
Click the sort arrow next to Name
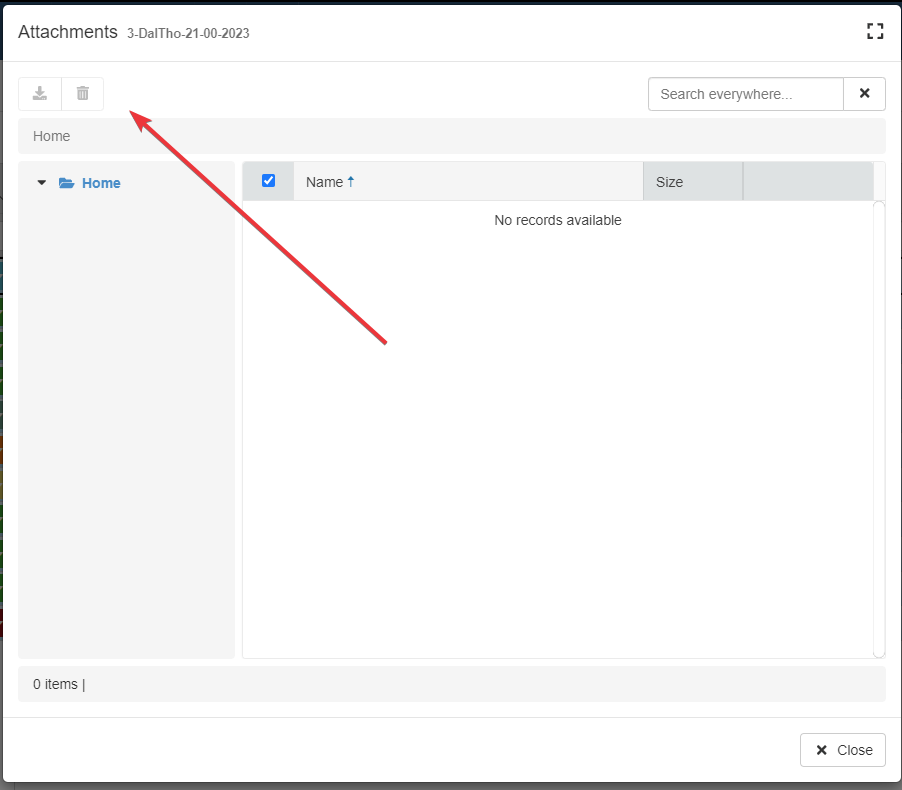351,182
